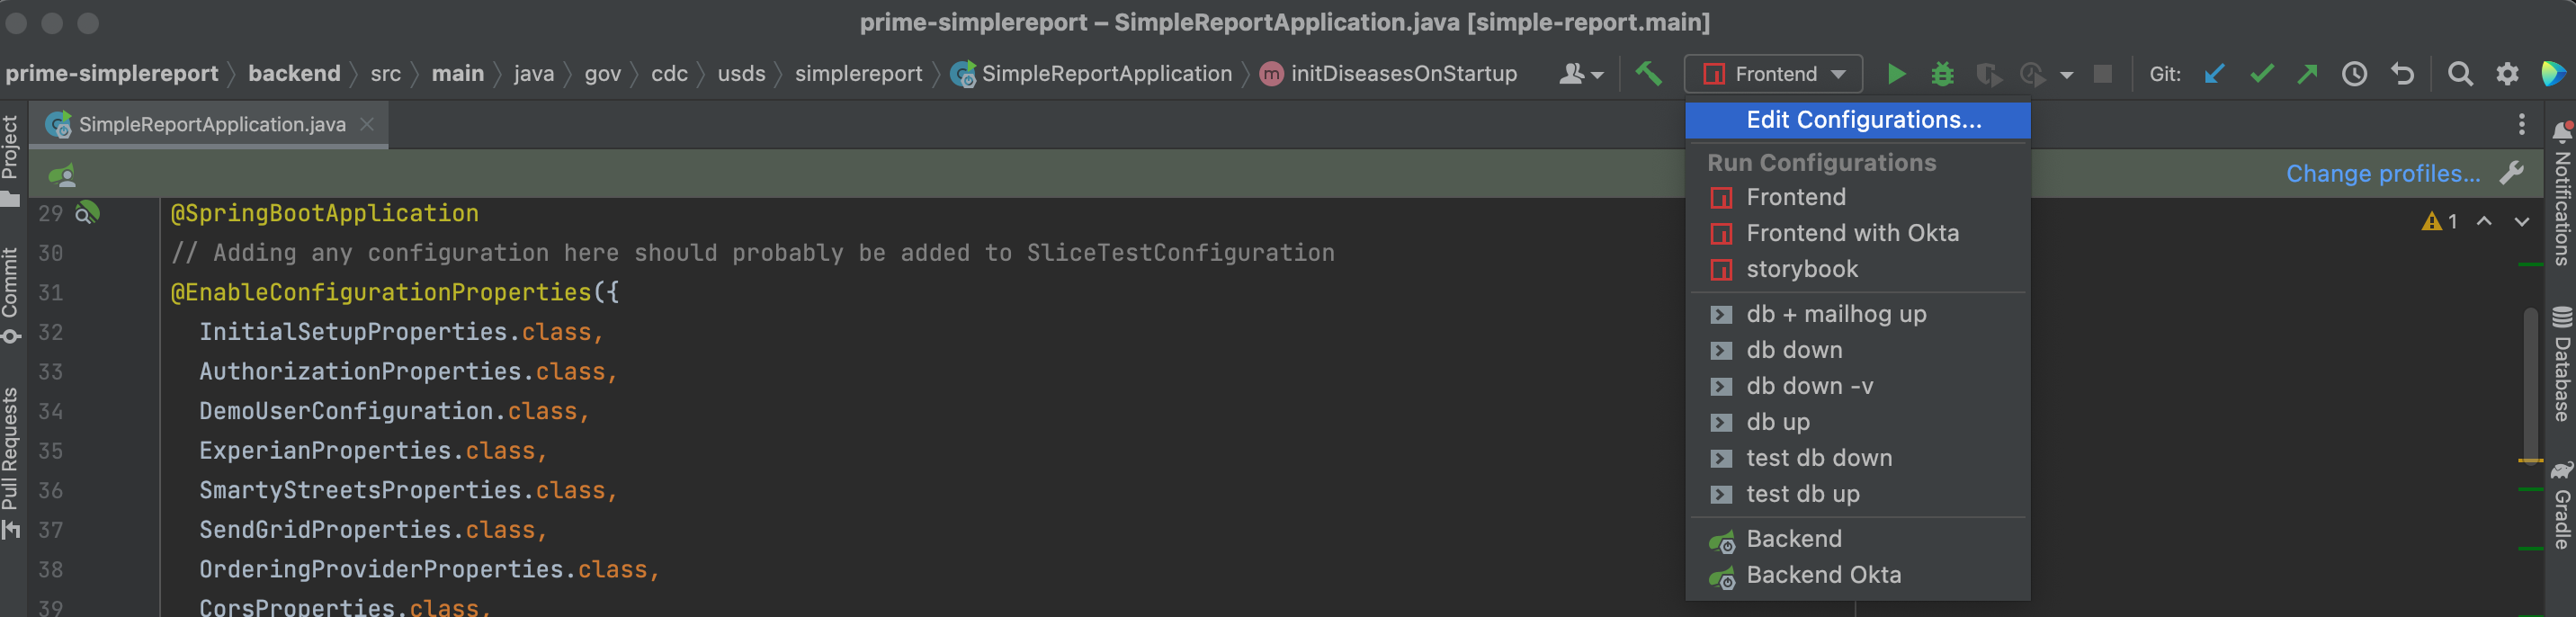Click the green Run button
The width and height of the screenshot is (2576, 617).
click(1895, 74)
